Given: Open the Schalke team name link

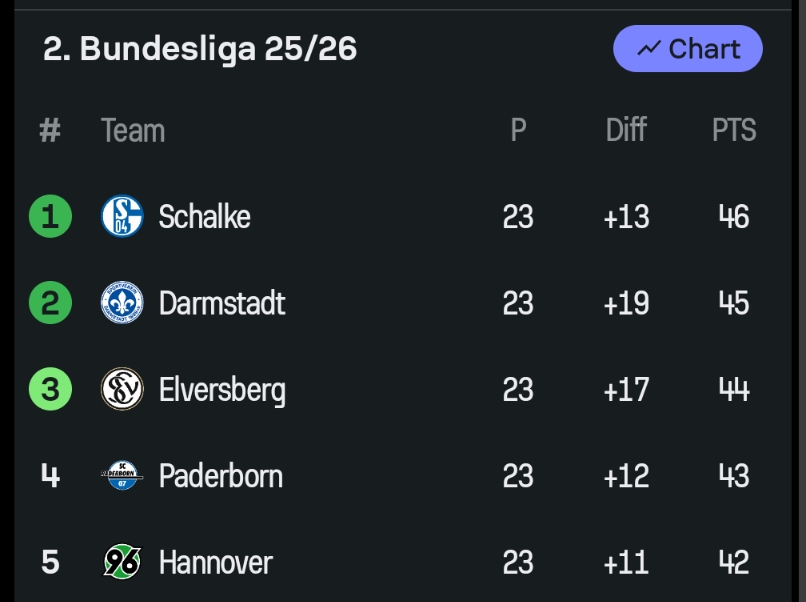Looking at the screenshot, I should (204, 216).
